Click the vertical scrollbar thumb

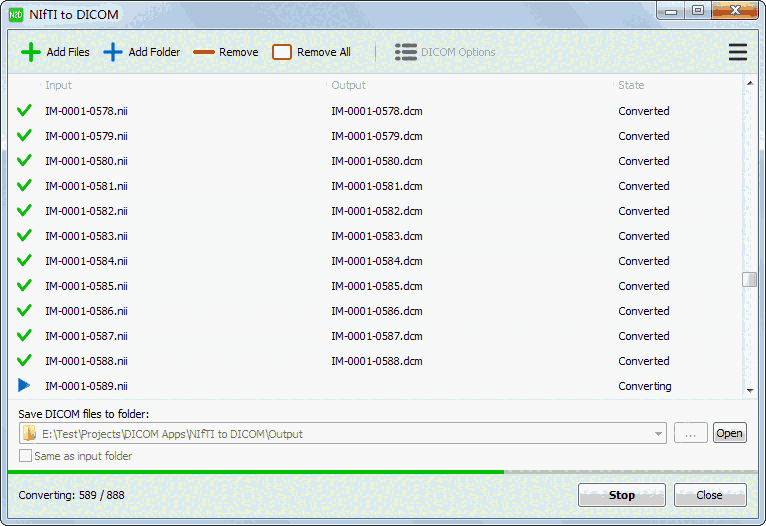click(749, 279)
